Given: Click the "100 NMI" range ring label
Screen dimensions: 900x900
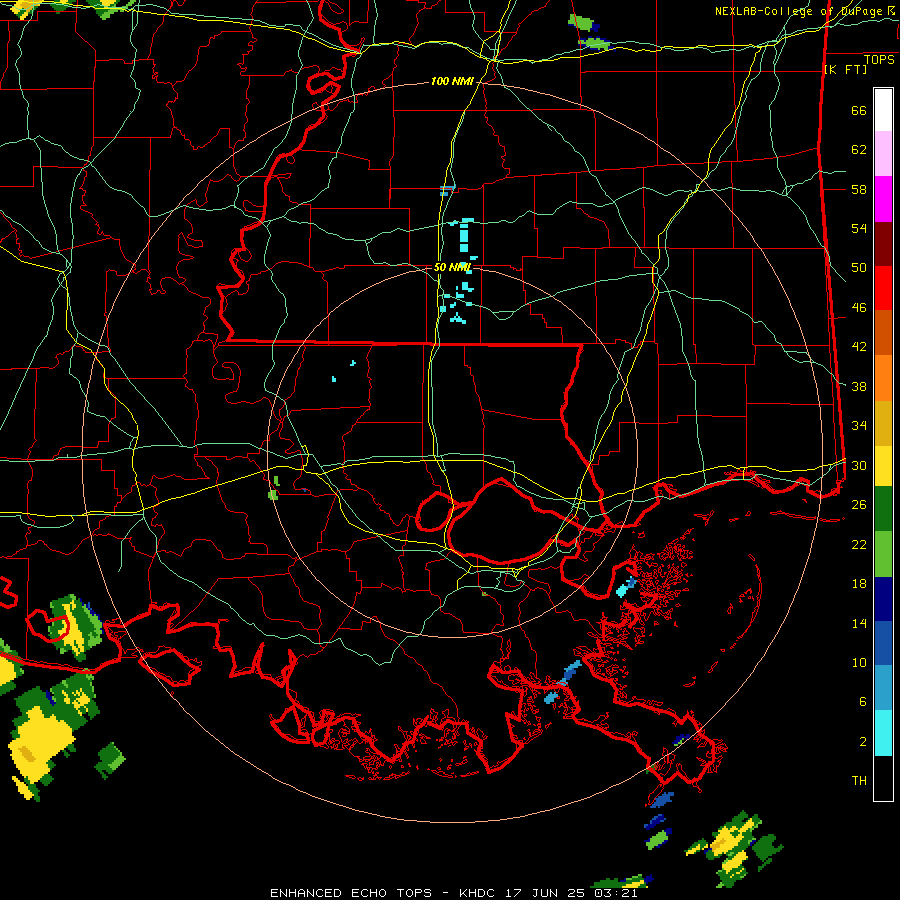Looking at the screenshot, I should click(x=452, y=82).
